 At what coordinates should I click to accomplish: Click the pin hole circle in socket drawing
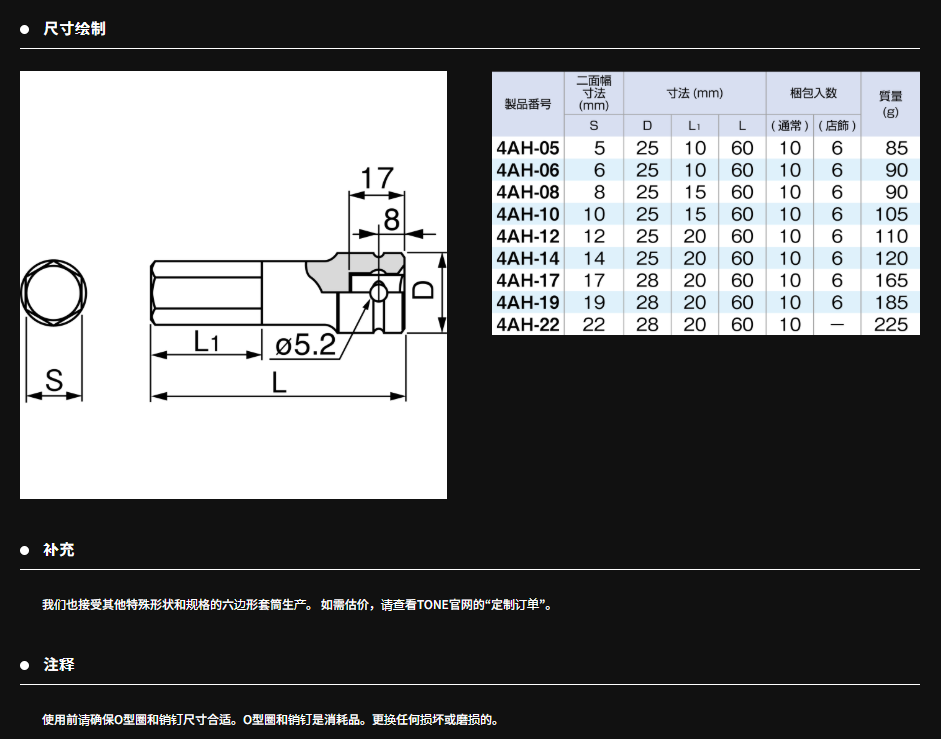click(379, 291)
